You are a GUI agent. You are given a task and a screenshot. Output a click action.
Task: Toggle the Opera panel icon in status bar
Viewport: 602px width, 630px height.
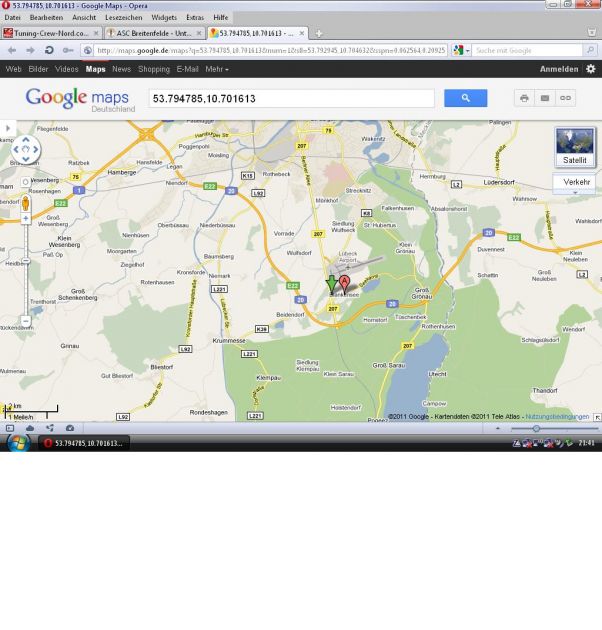click(x=10, y=428)
